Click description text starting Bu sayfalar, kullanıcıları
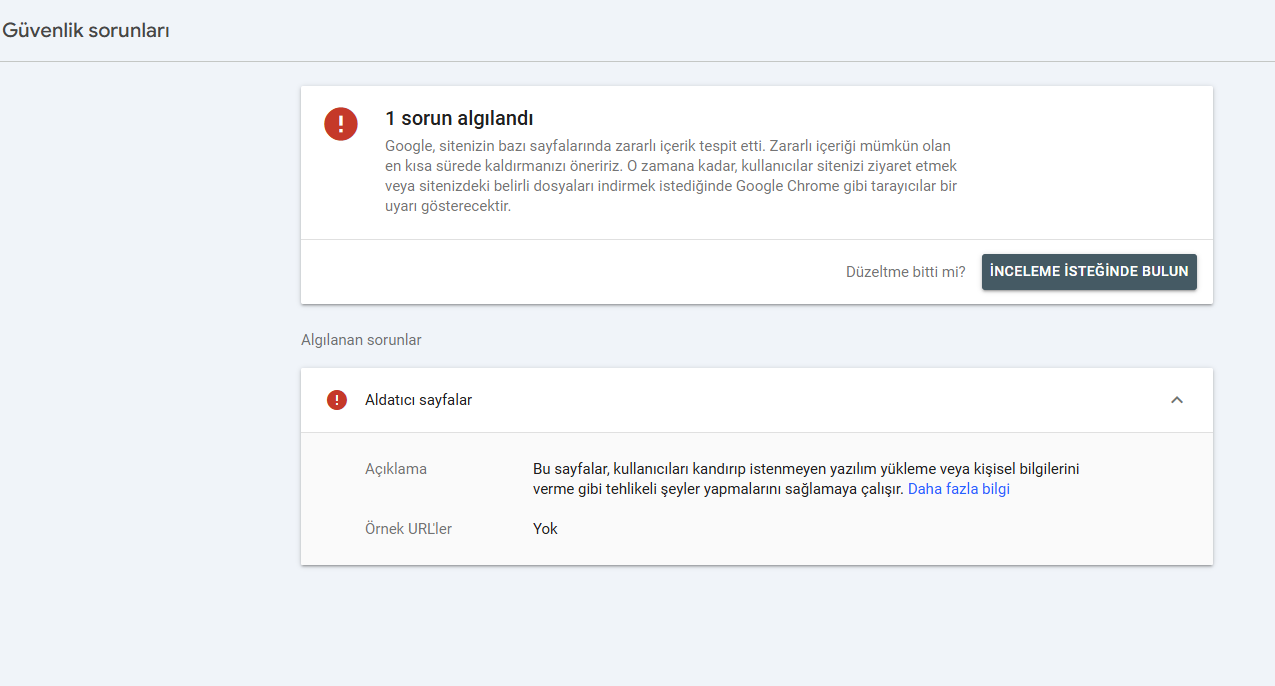 (806, 479)
